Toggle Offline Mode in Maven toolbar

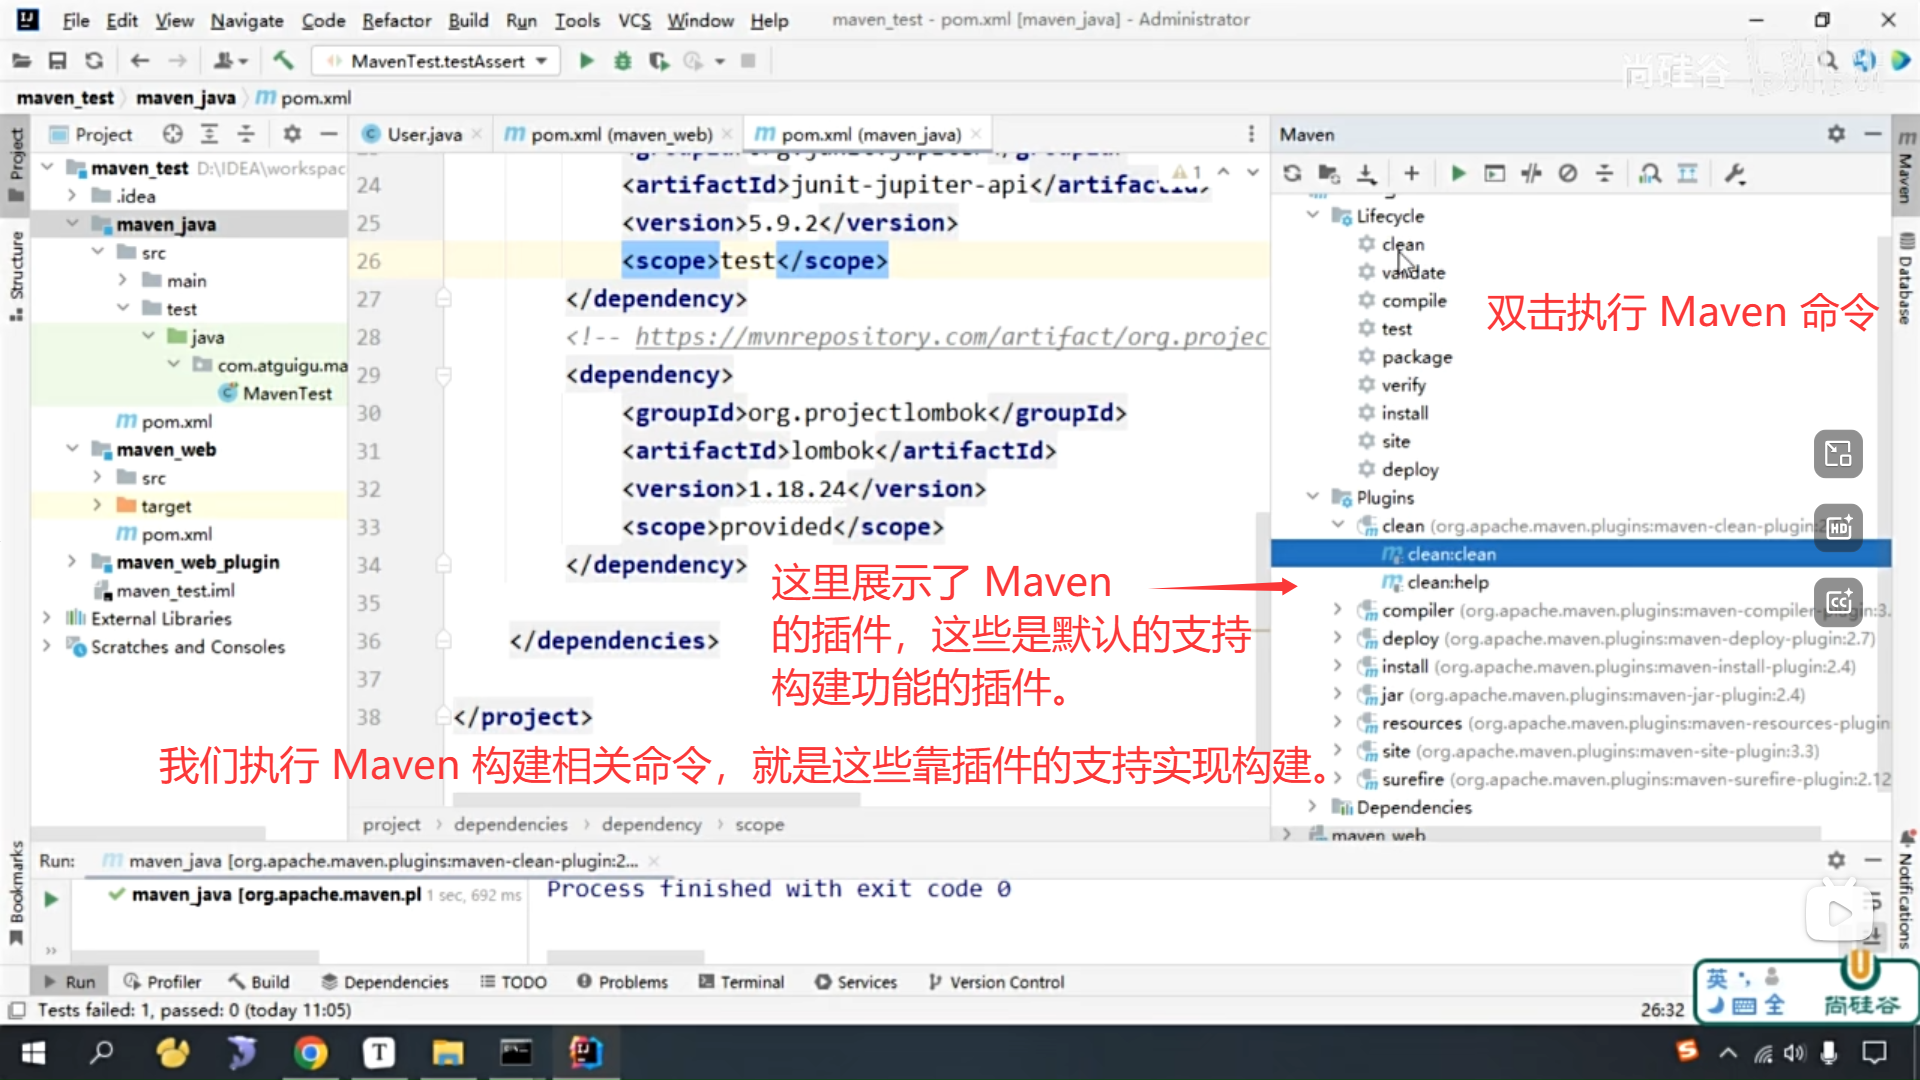tap(1531, 174)
